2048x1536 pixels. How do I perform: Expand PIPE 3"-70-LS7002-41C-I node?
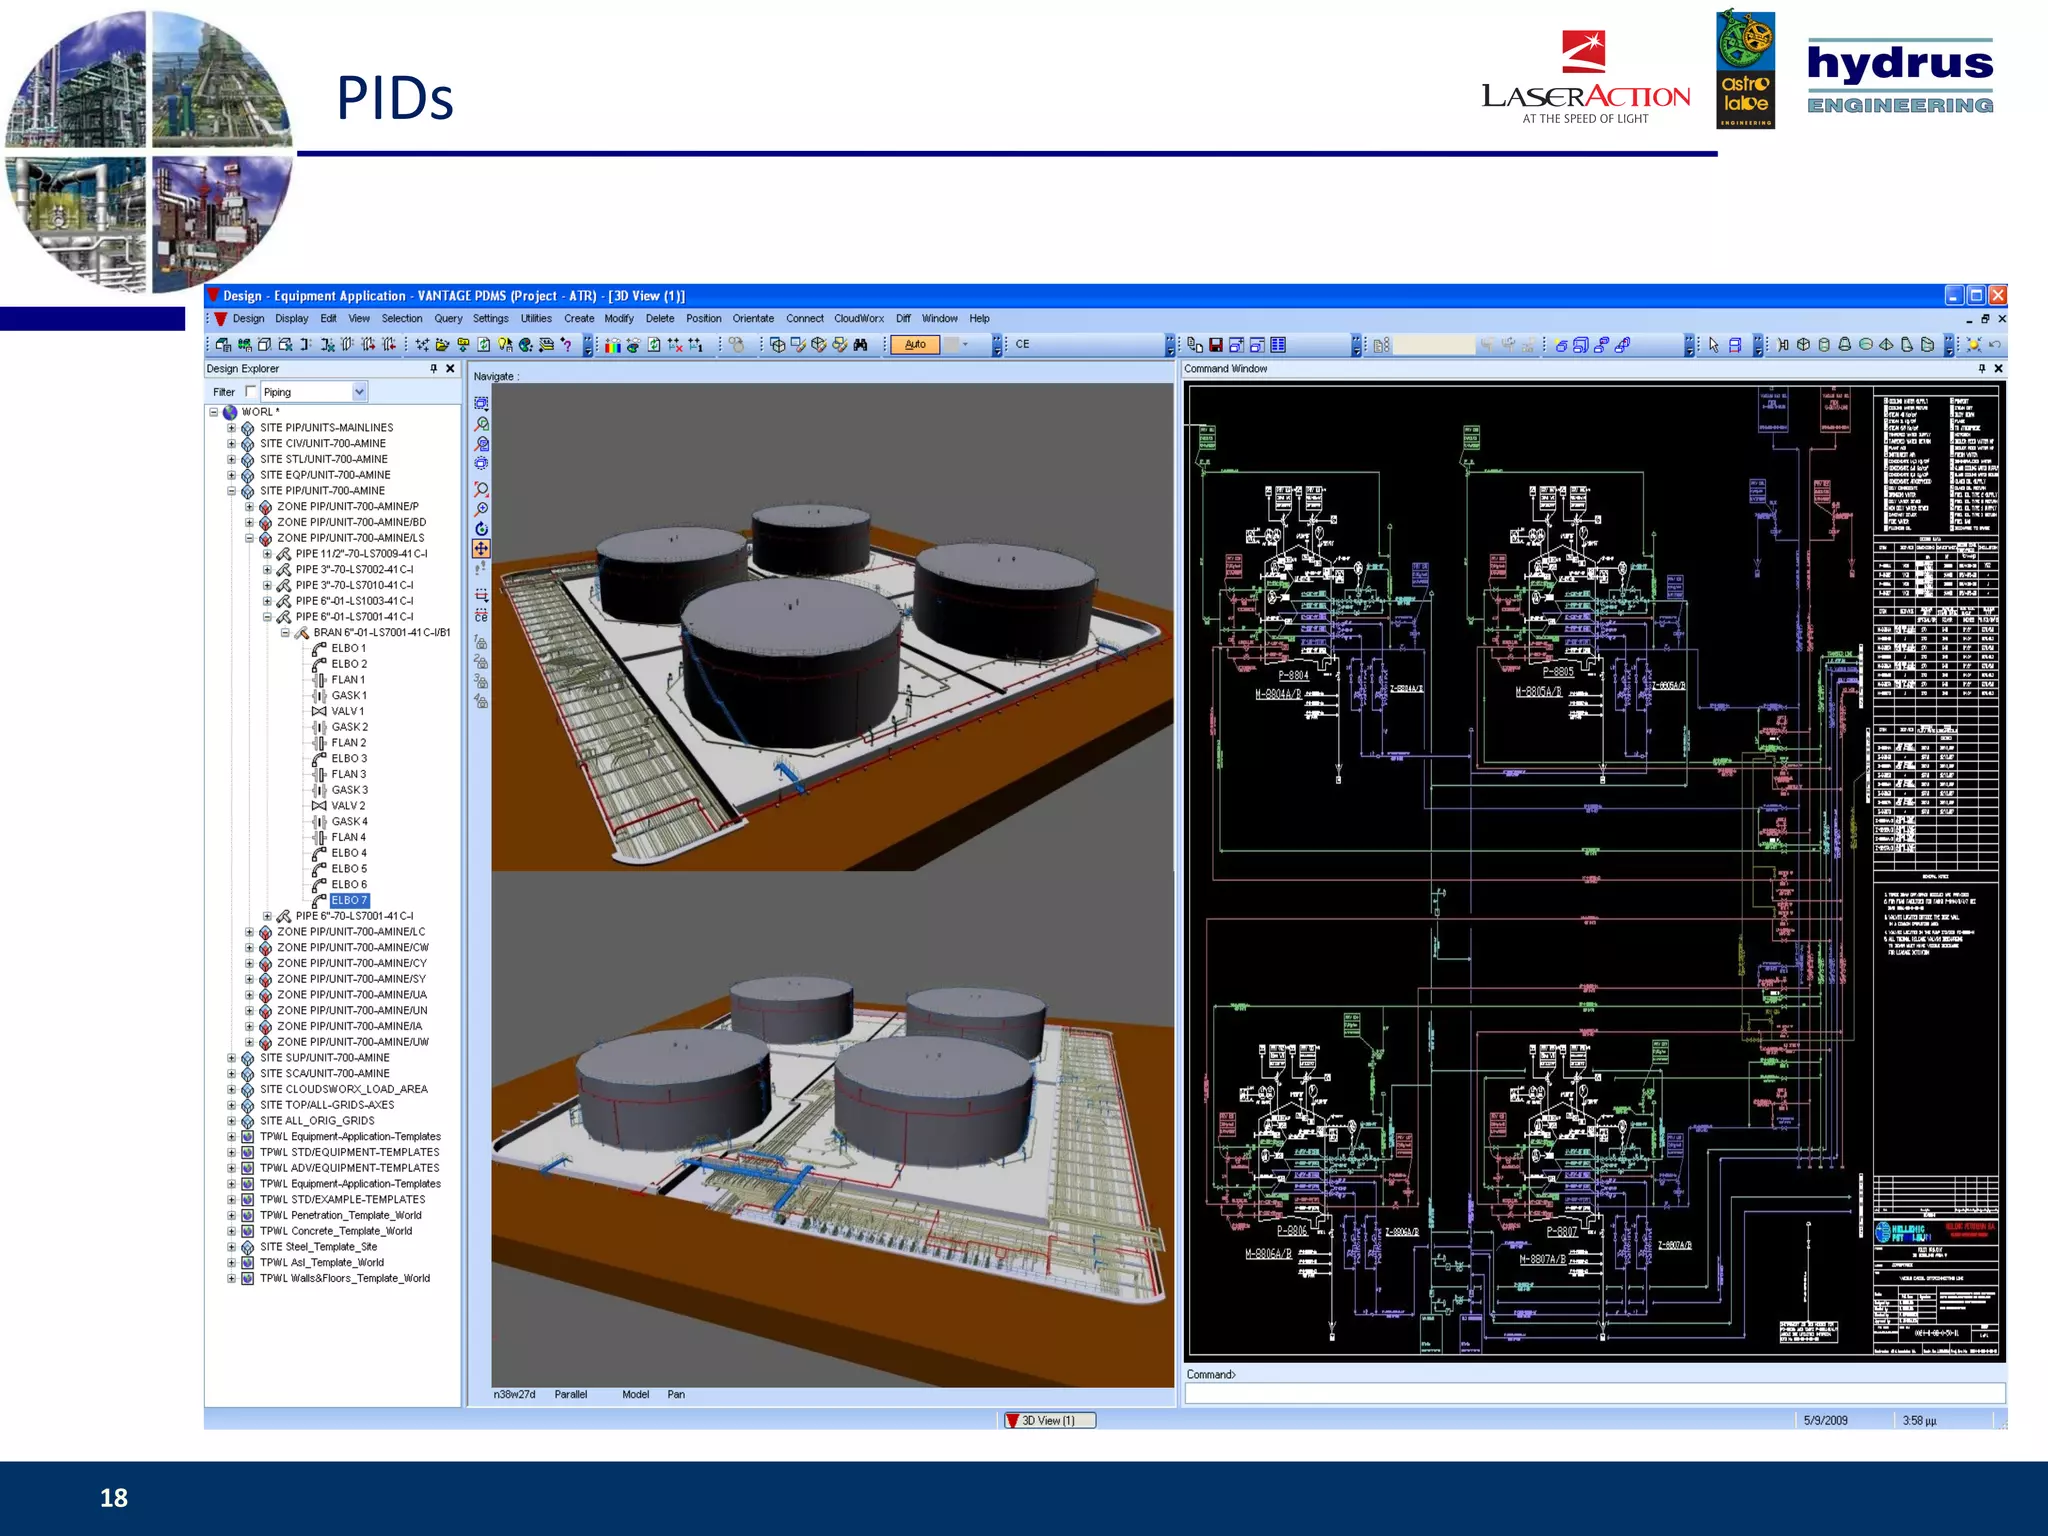(267, 570)
